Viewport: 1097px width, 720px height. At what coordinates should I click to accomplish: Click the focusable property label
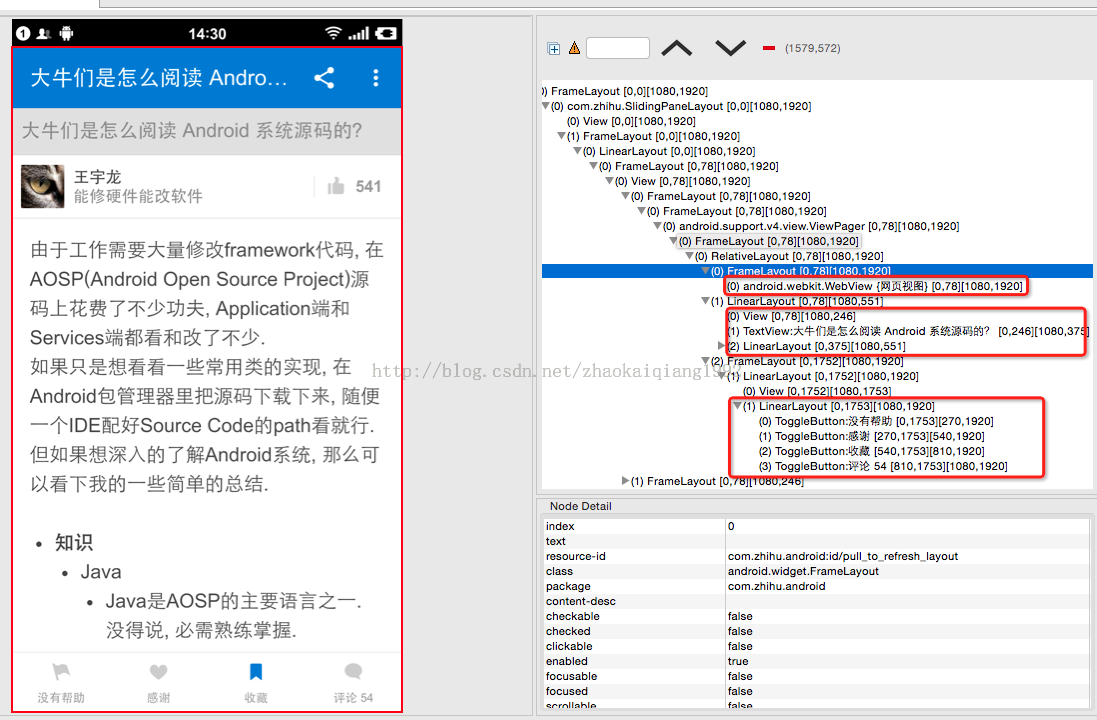click(x=571, y=677)
